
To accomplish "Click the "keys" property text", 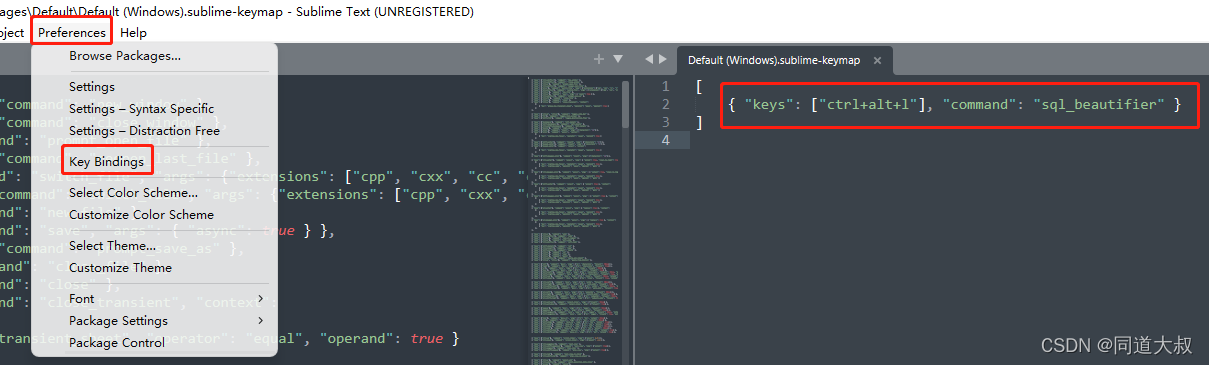I will click(768, 104).
